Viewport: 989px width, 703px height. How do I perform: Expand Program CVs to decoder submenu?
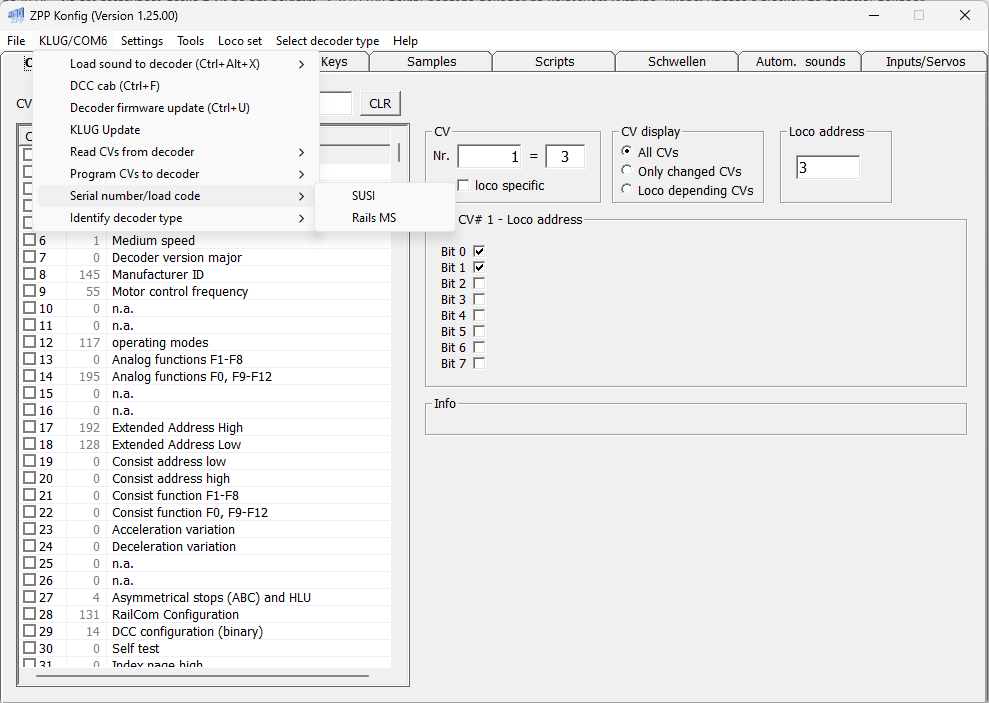pyautogui.click(x=134, y=174)
